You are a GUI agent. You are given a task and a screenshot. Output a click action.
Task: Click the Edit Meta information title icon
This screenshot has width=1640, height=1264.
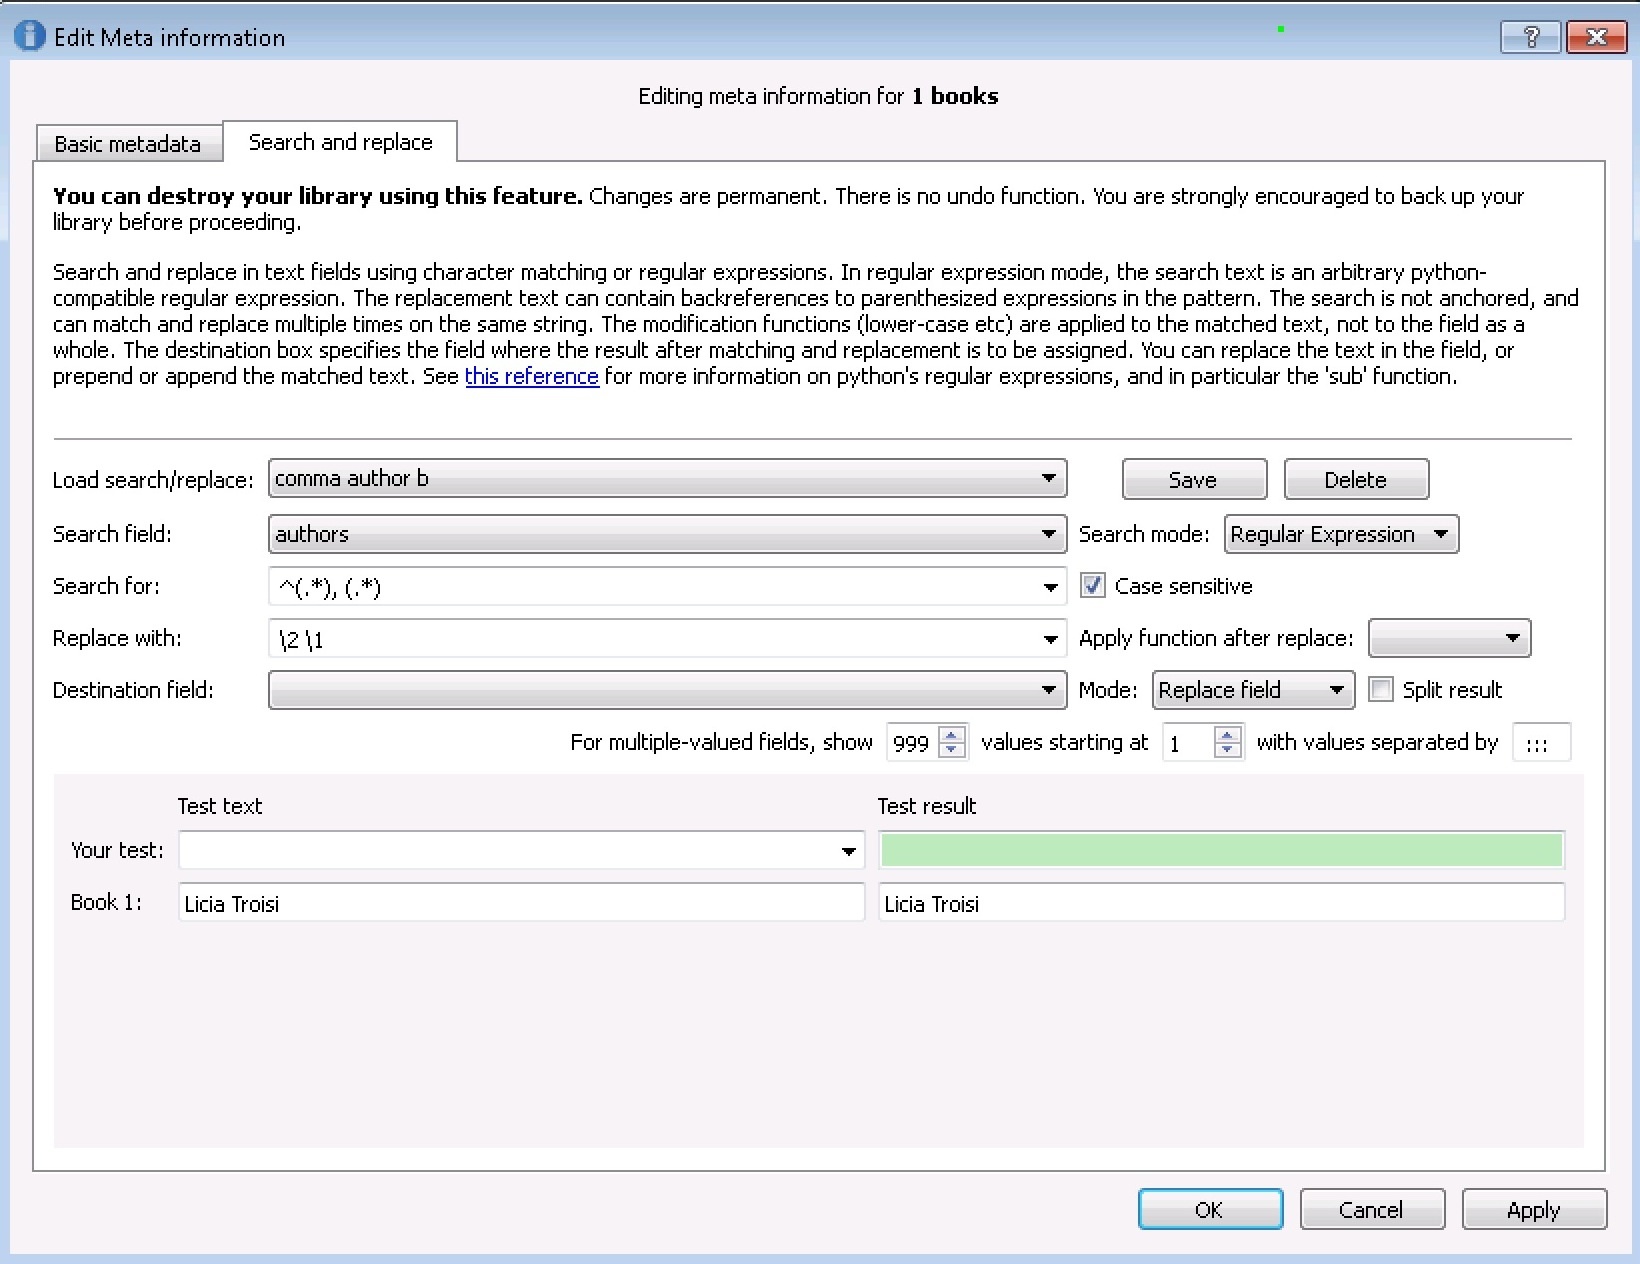tap(29, 37)
